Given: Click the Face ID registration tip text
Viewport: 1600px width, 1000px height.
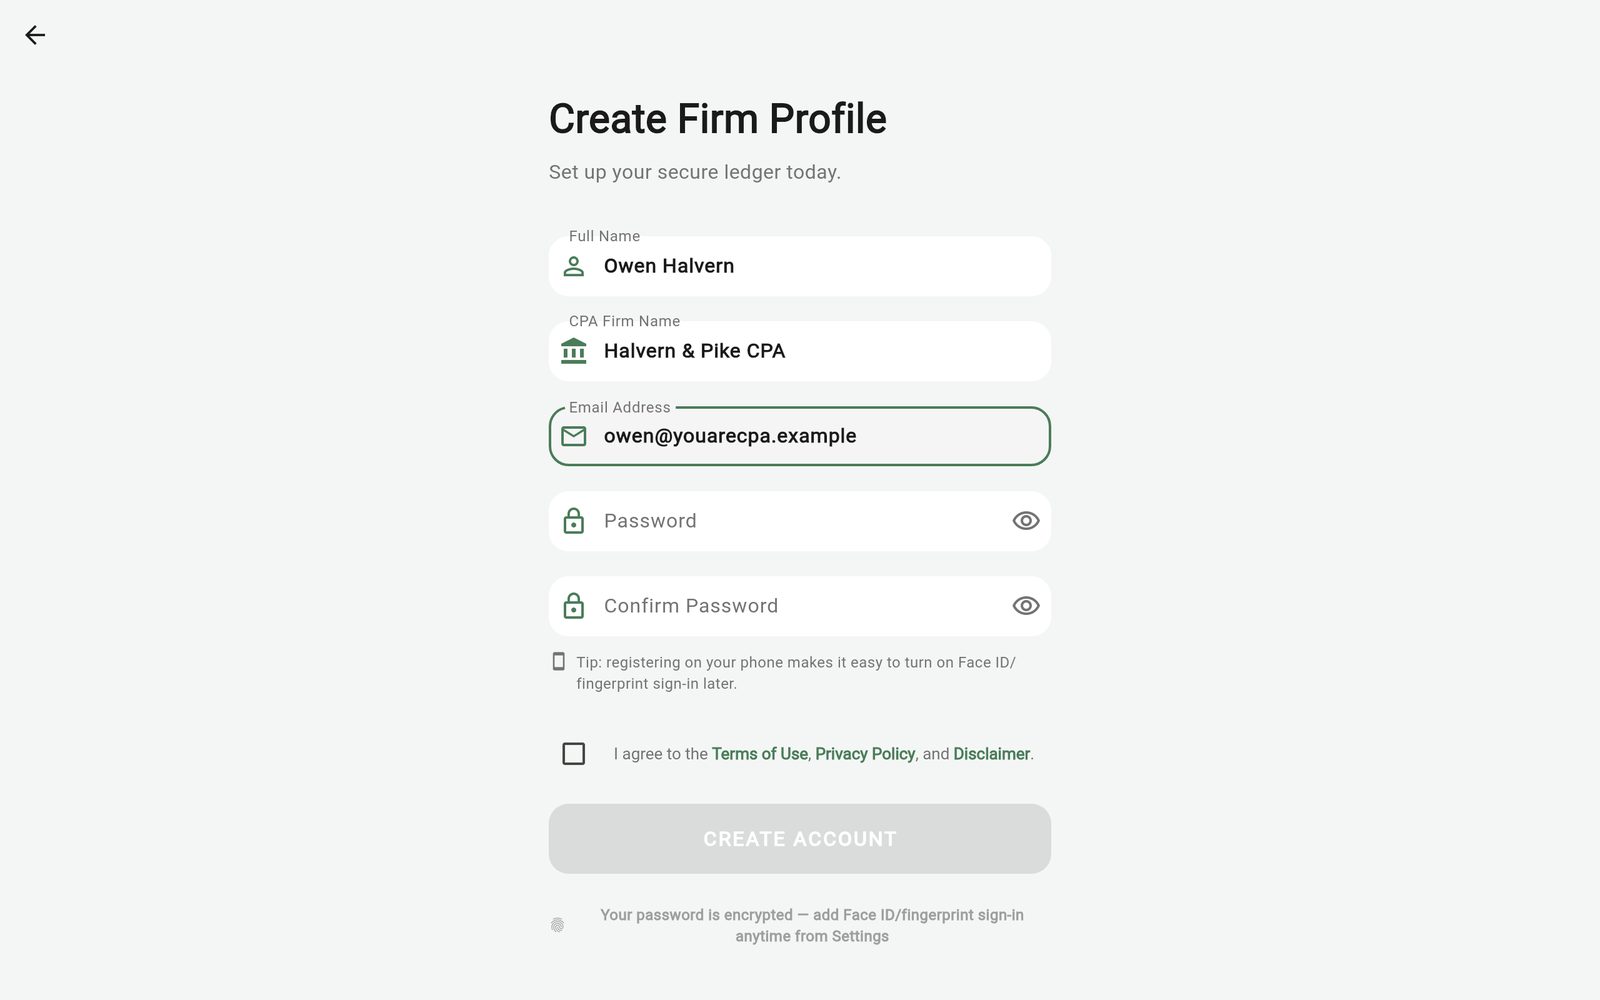Looking at the screenshot, I should (x=796, y=673).
